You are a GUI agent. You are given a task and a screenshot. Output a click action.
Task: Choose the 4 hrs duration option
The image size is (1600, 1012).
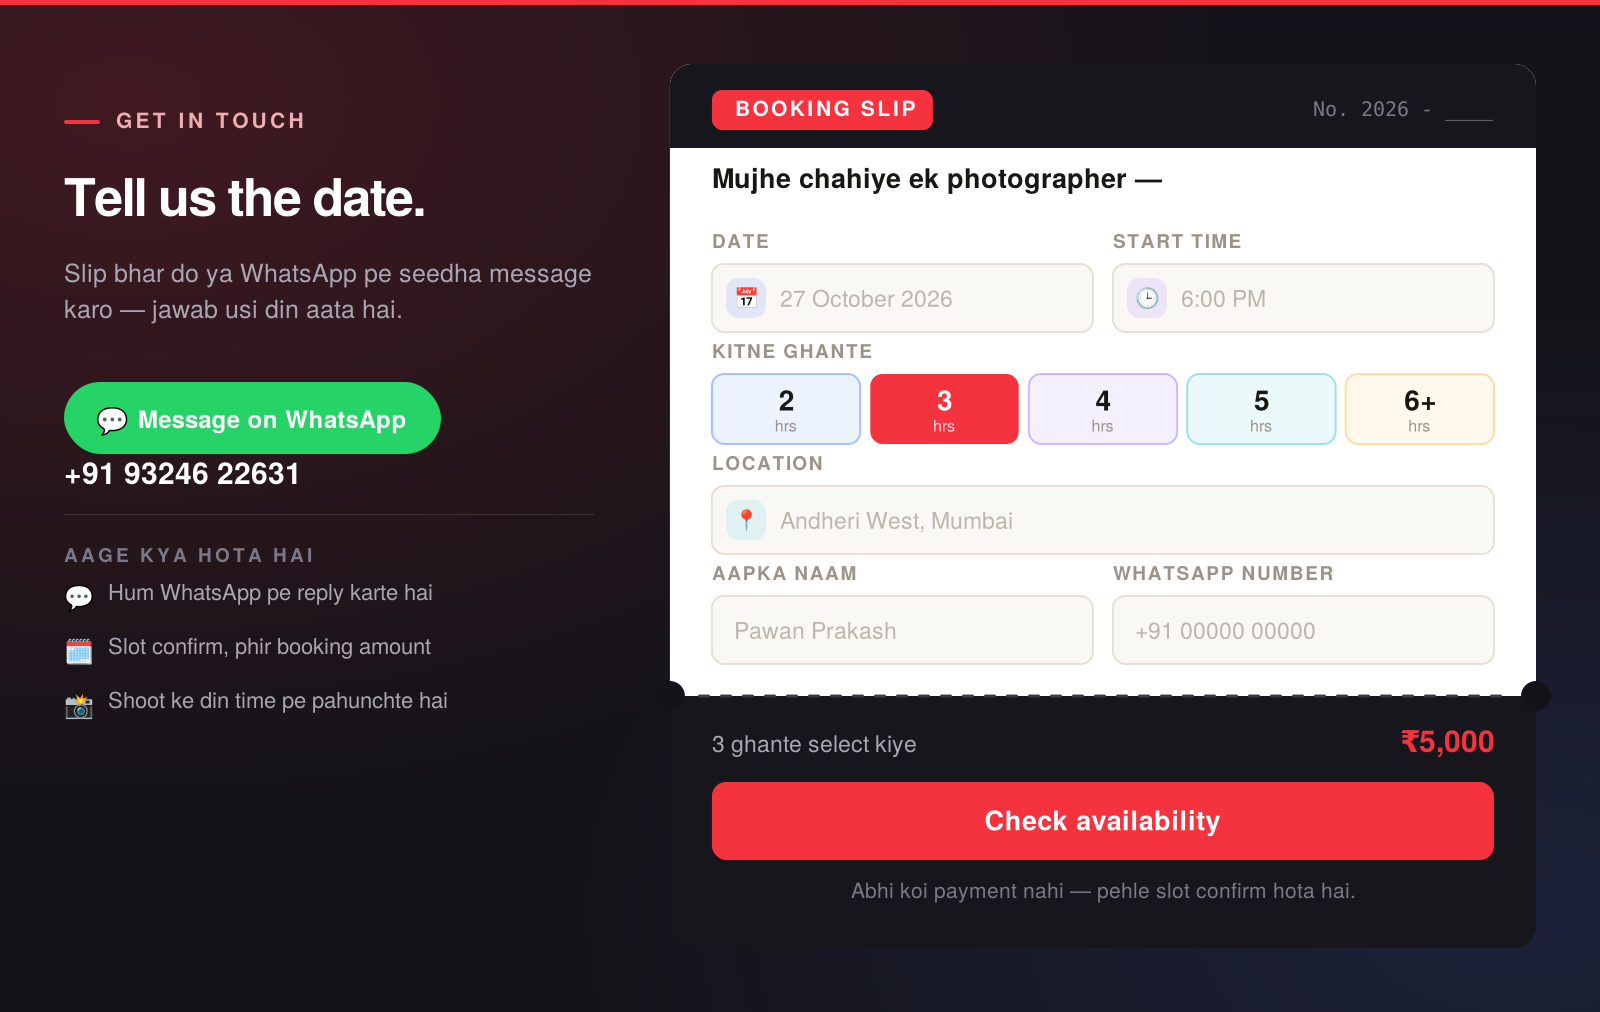point(1103,409)
